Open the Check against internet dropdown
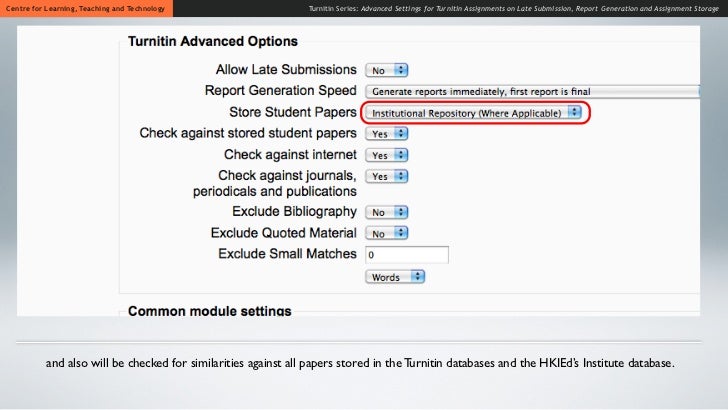 (x=387, y=155)
